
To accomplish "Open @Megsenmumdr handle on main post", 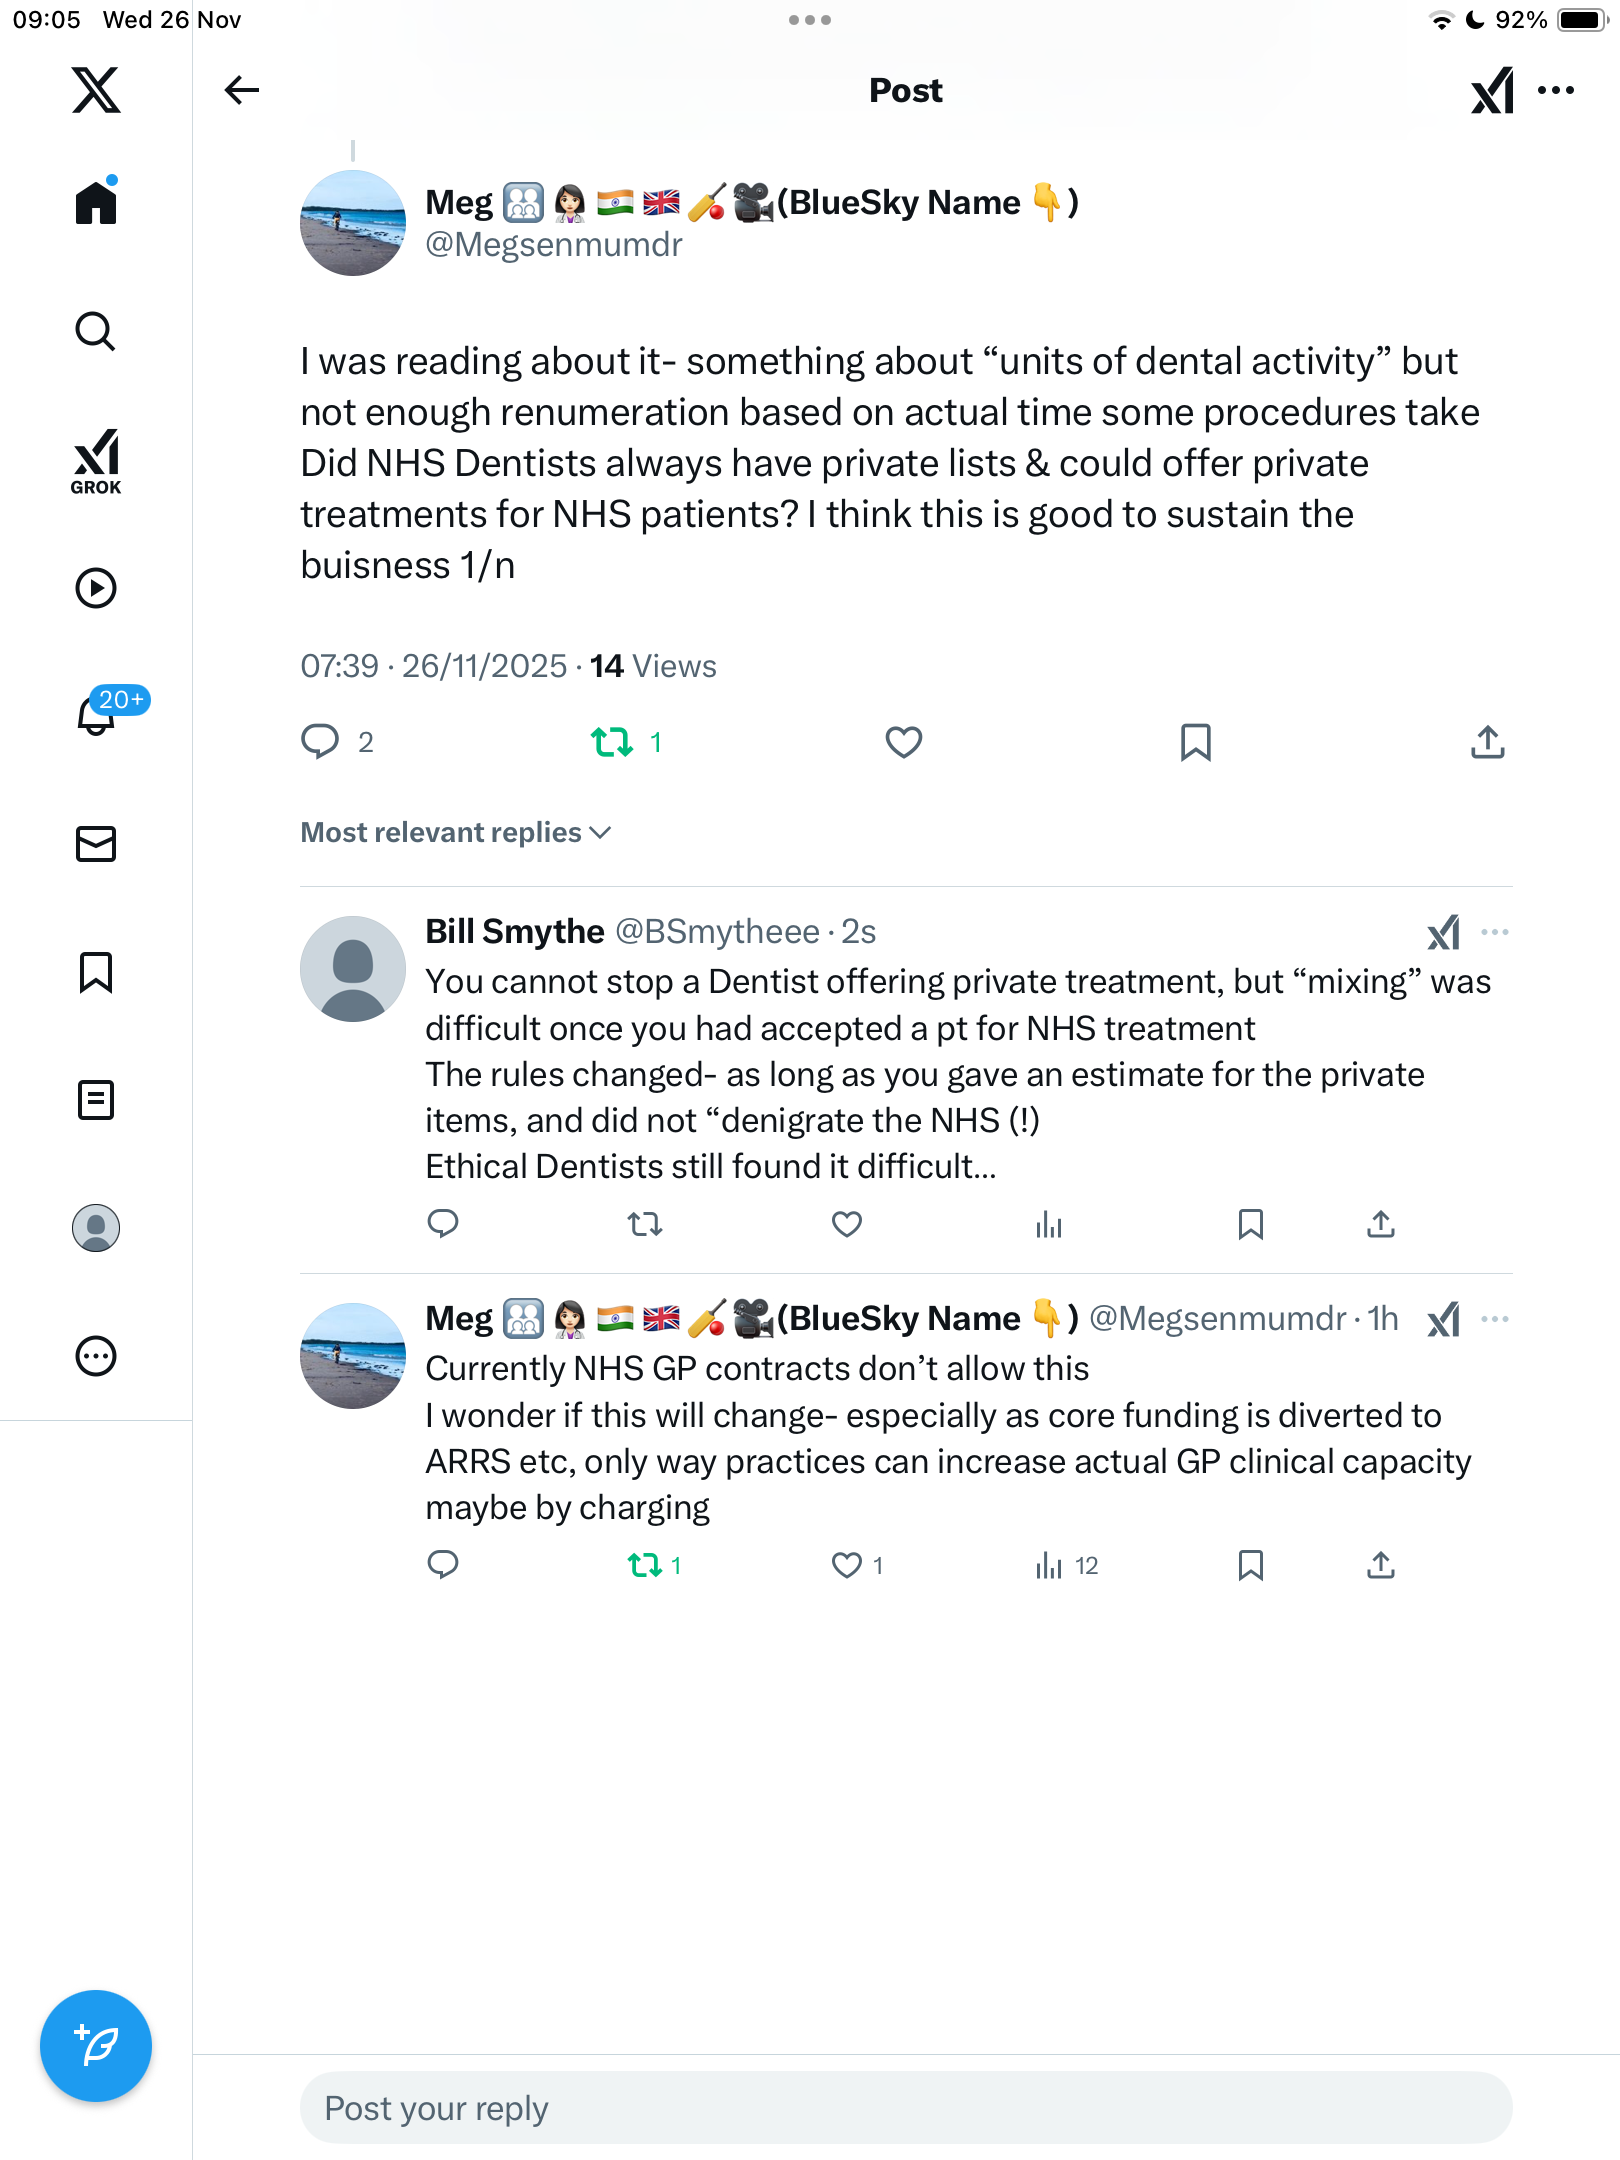I will [553, 245].
